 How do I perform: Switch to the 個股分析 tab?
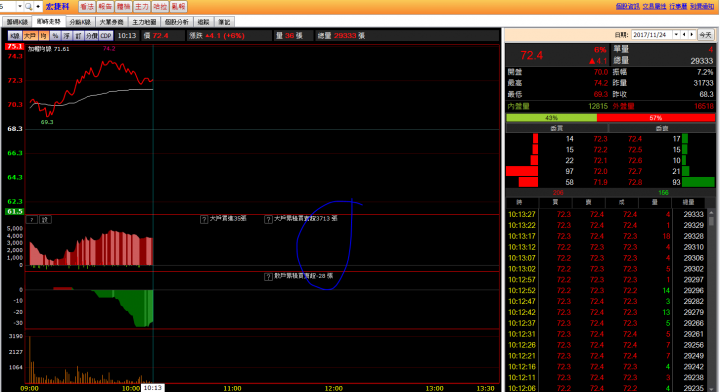click(177, 22)
